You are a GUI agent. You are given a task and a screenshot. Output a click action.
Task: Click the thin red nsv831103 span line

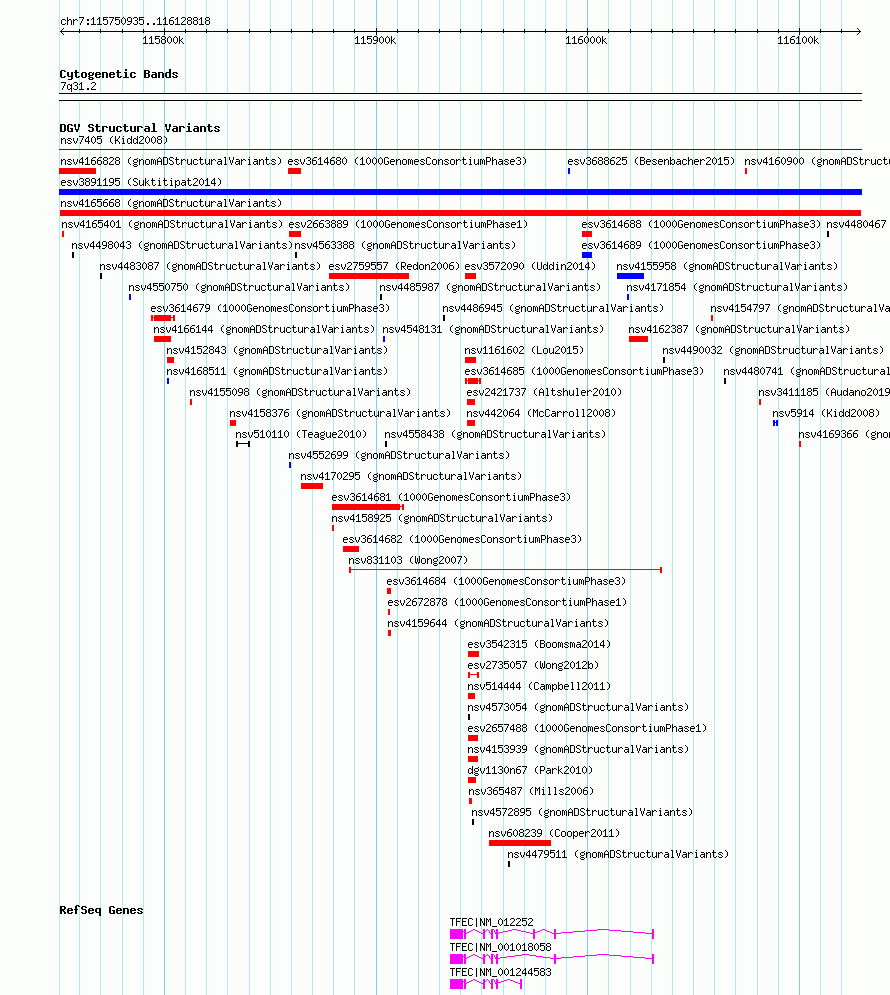coord(506,570)
